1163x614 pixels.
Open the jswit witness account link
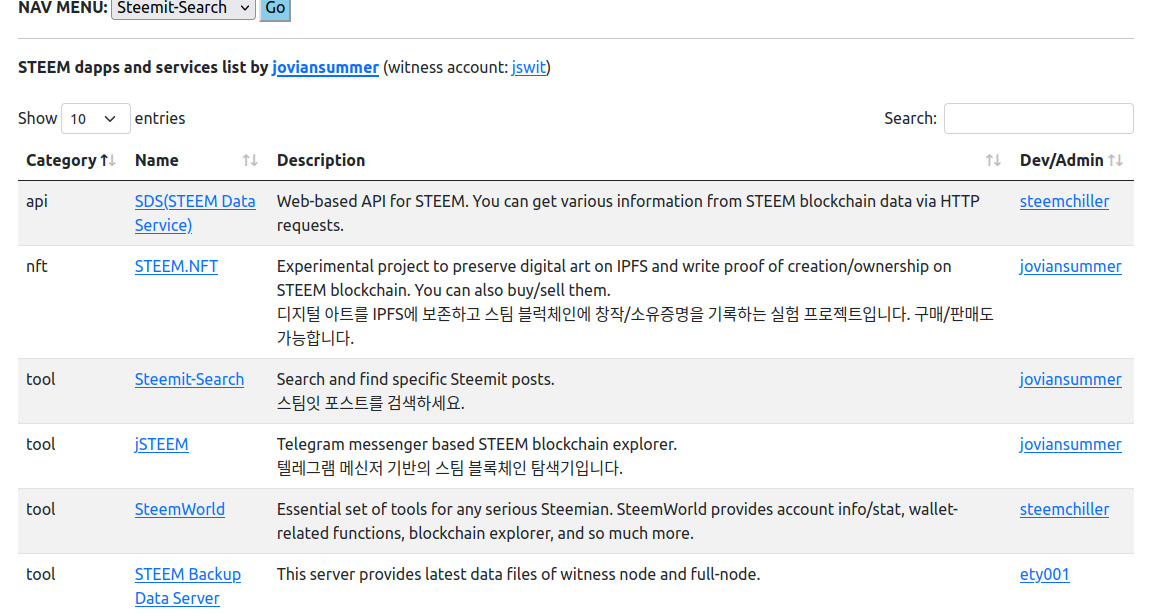click(529, 67)
